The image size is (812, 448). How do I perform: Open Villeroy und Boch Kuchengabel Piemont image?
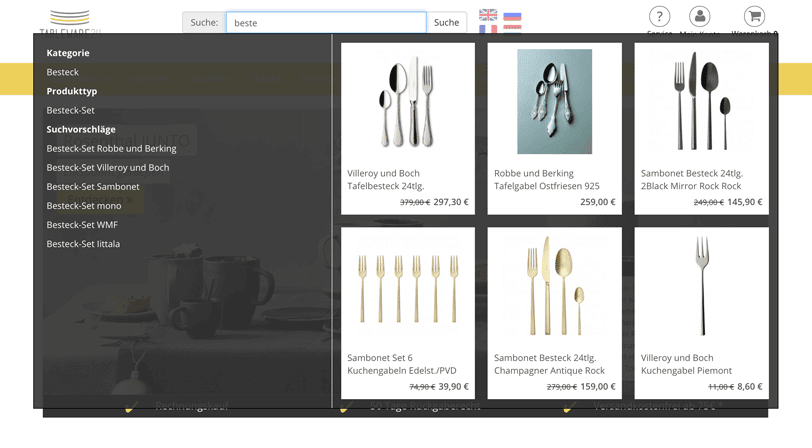coord(702,286)
